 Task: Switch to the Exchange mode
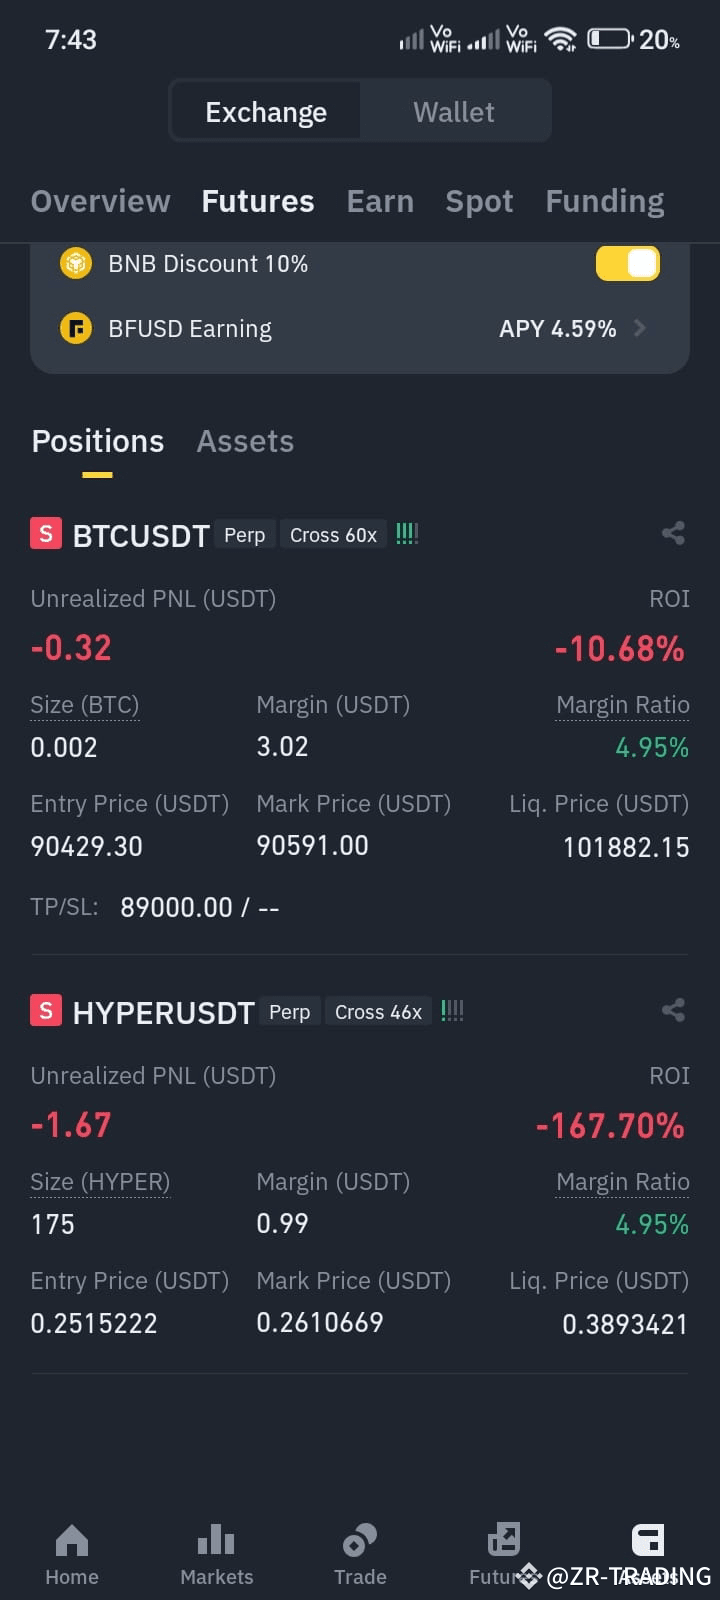(266, 111)
